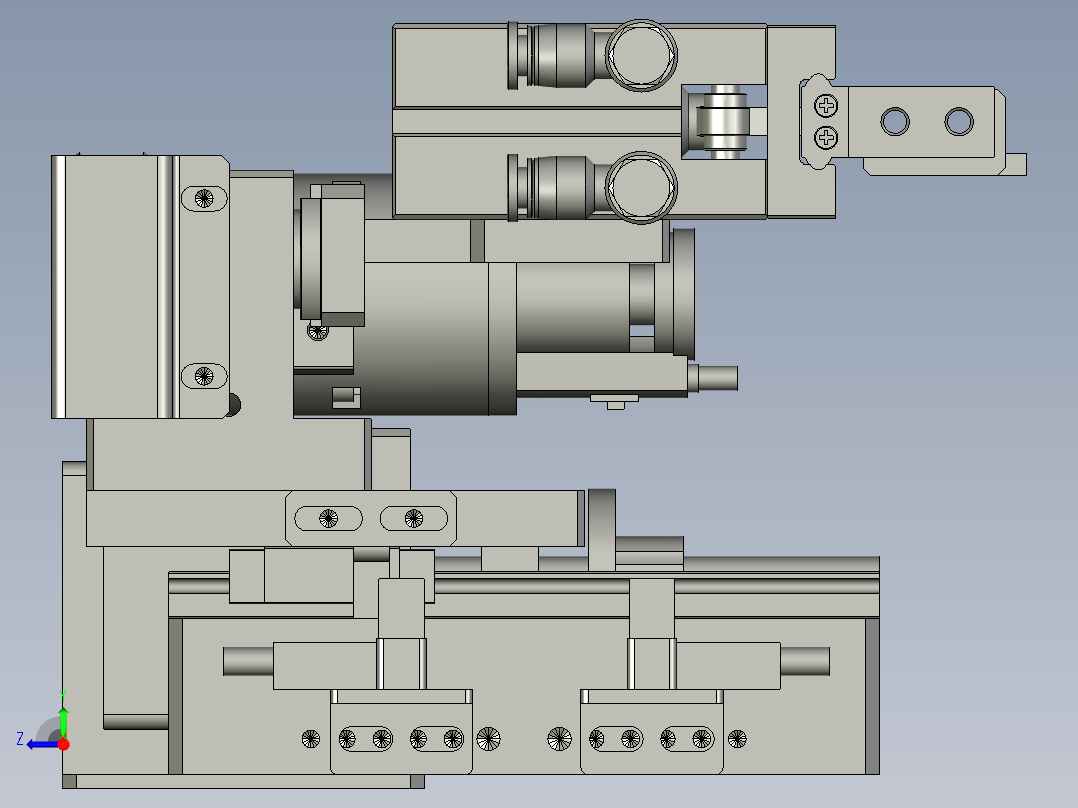Image resolution: width=1078 pixels, height=808 pixels.
Task: Select the small shaft protruding right of motor bracket
Action: pyautogui.click(x=713, y=378)
